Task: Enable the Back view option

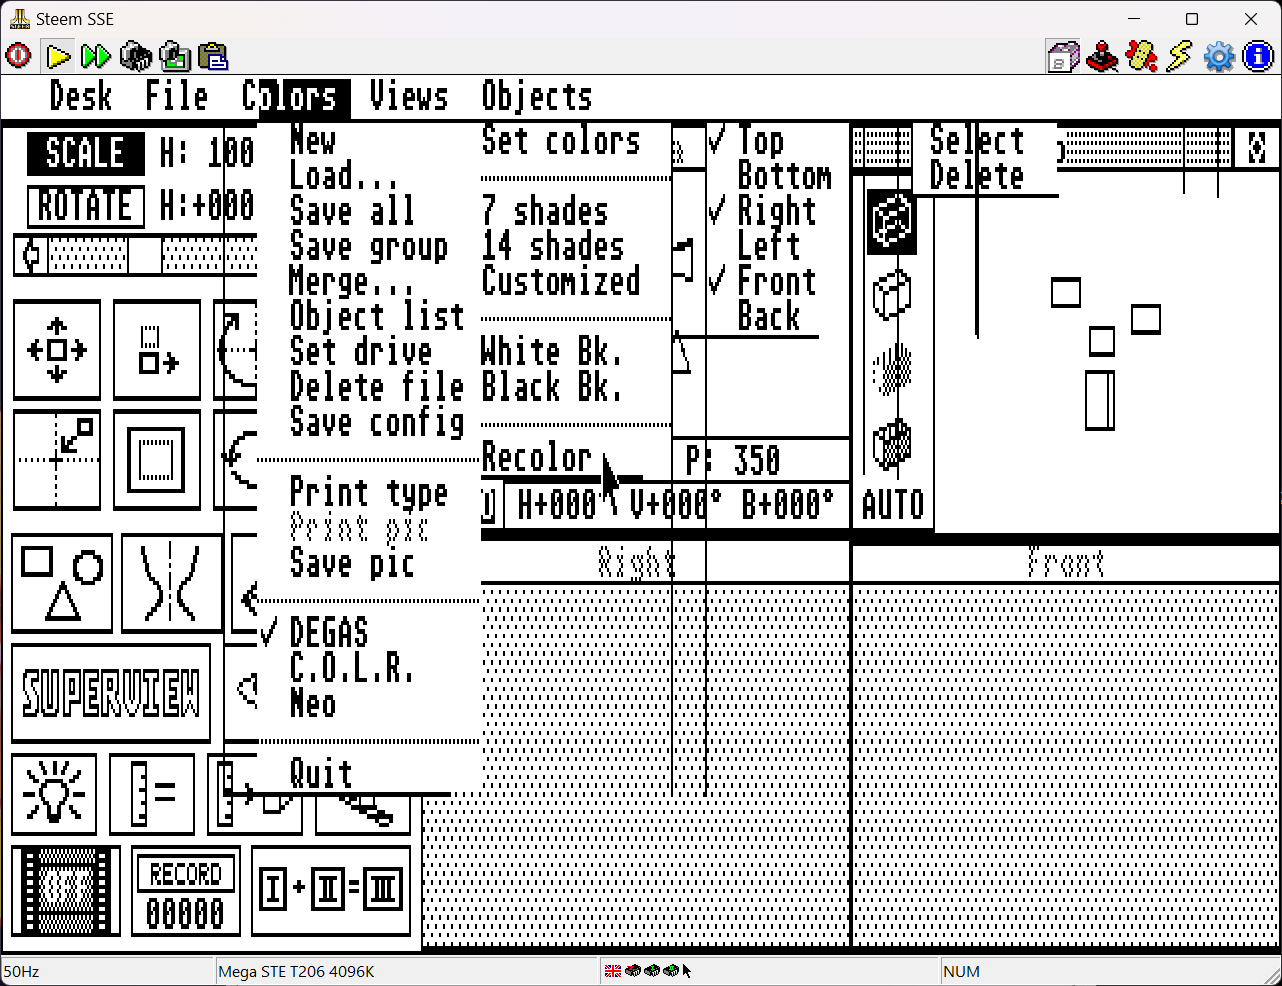Action: 770,317
